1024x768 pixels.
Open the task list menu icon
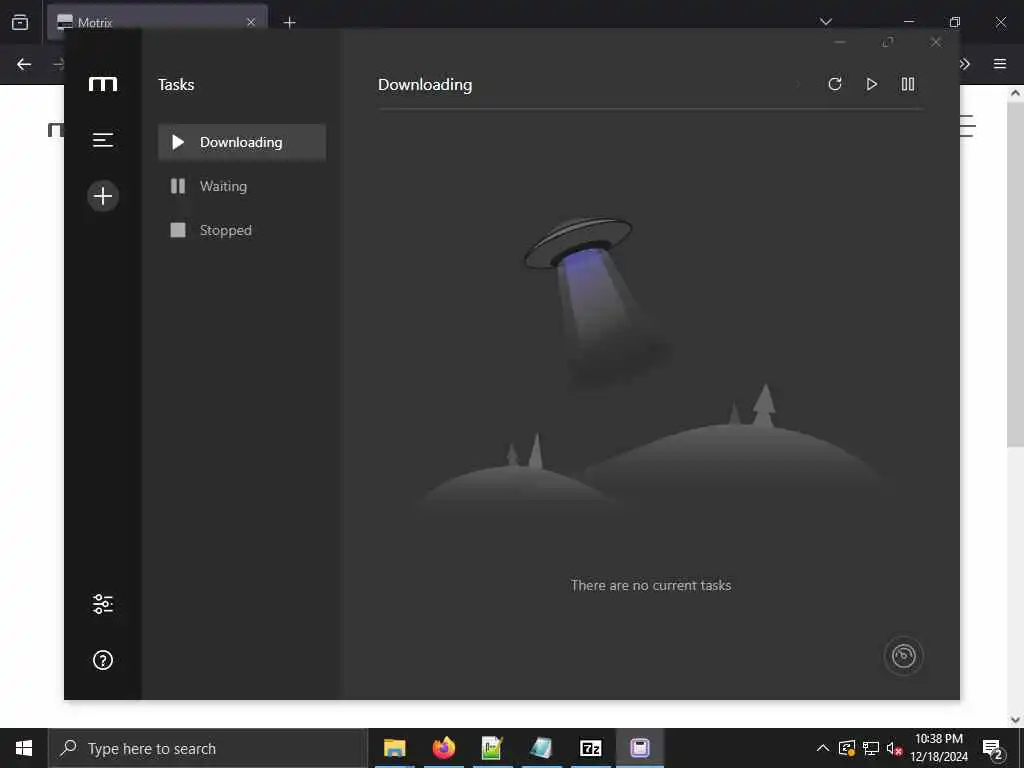pos(103,140)
